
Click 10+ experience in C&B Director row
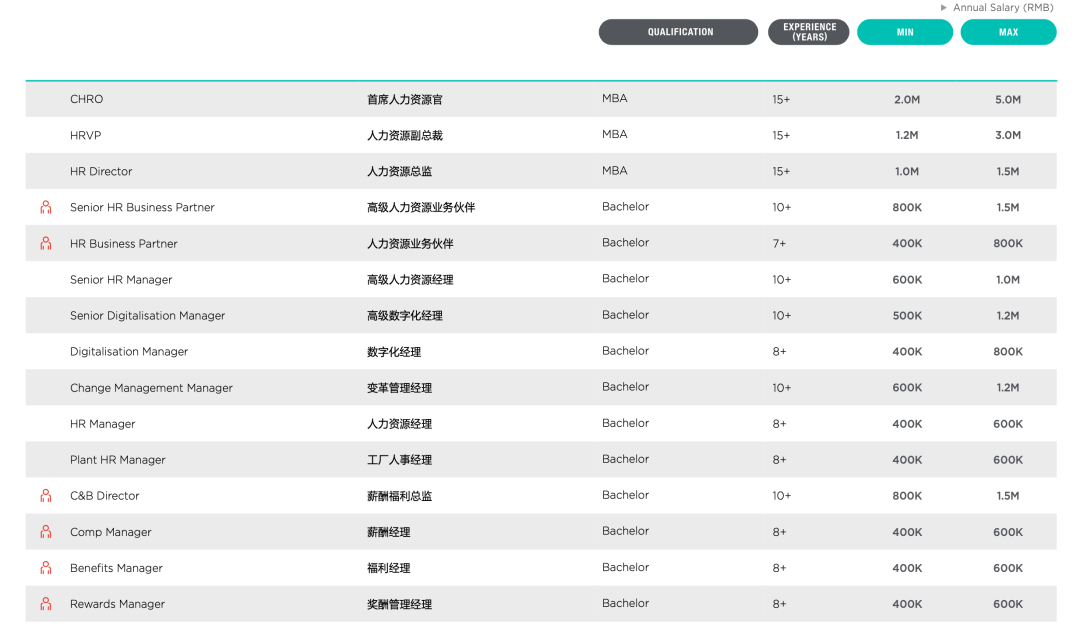point(782,496)
